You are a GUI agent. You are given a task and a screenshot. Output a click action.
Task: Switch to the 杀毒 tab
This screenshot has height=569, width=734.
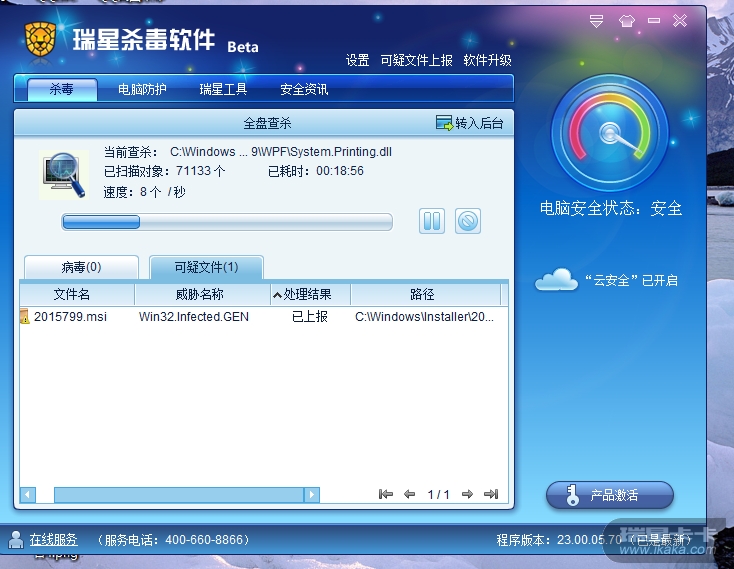click(62, 89)
